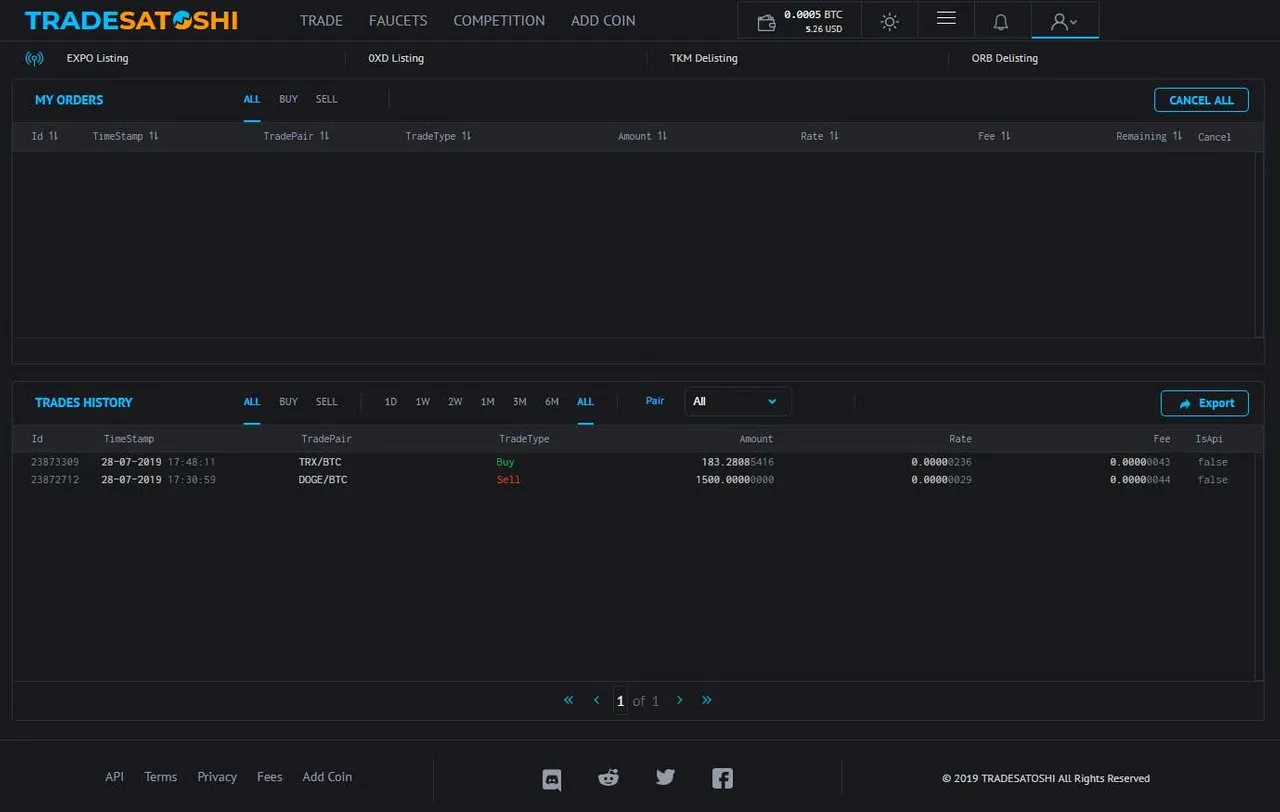The image size is (1280, 812).
Task: Open the Fees footer link
Action: click(x=270, y=777)
